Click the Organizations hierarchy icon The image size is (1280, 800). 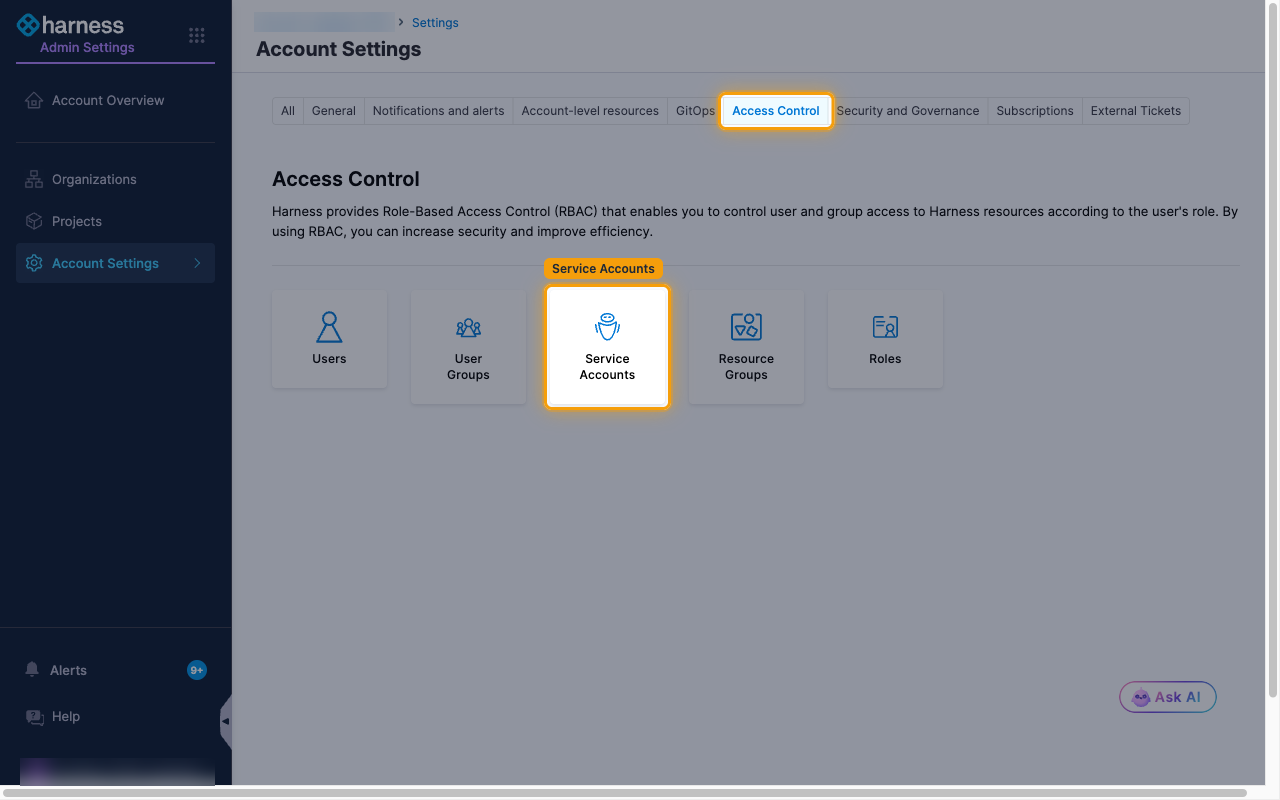pos(34,179)
